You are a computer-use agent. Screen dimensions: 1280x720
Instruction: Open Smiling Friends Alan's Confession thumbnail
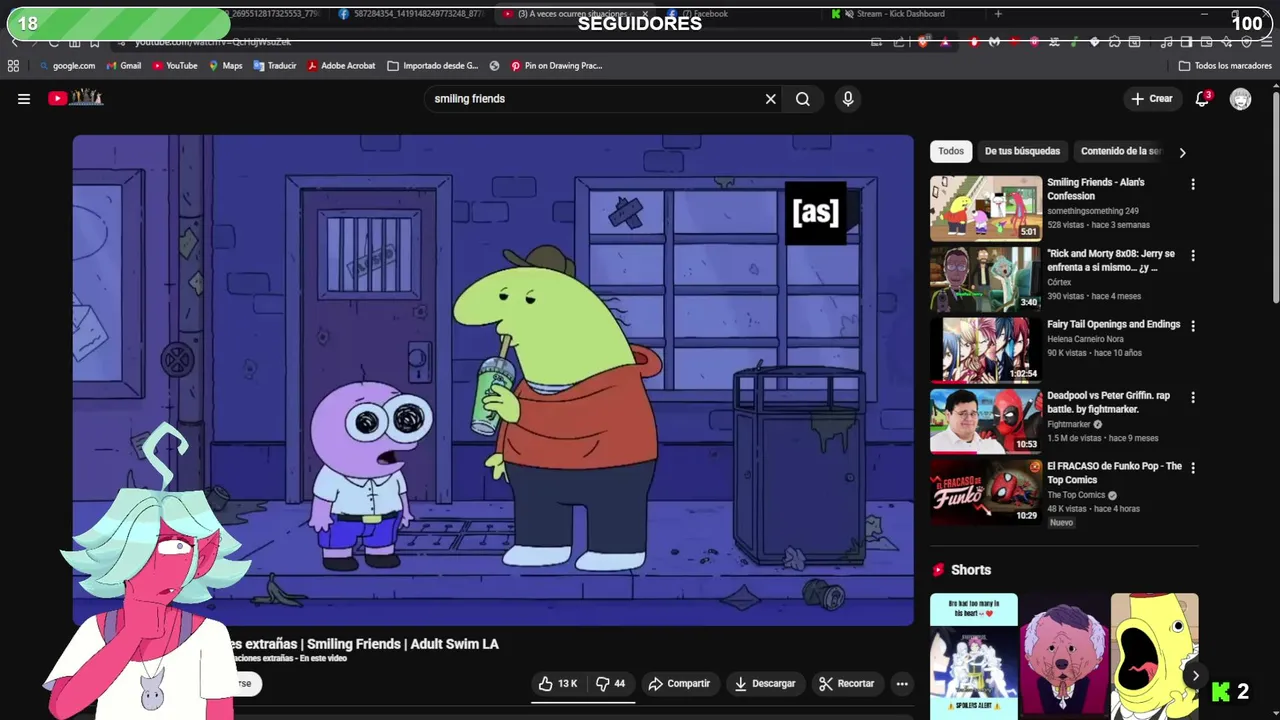click(x=986, y=208)
